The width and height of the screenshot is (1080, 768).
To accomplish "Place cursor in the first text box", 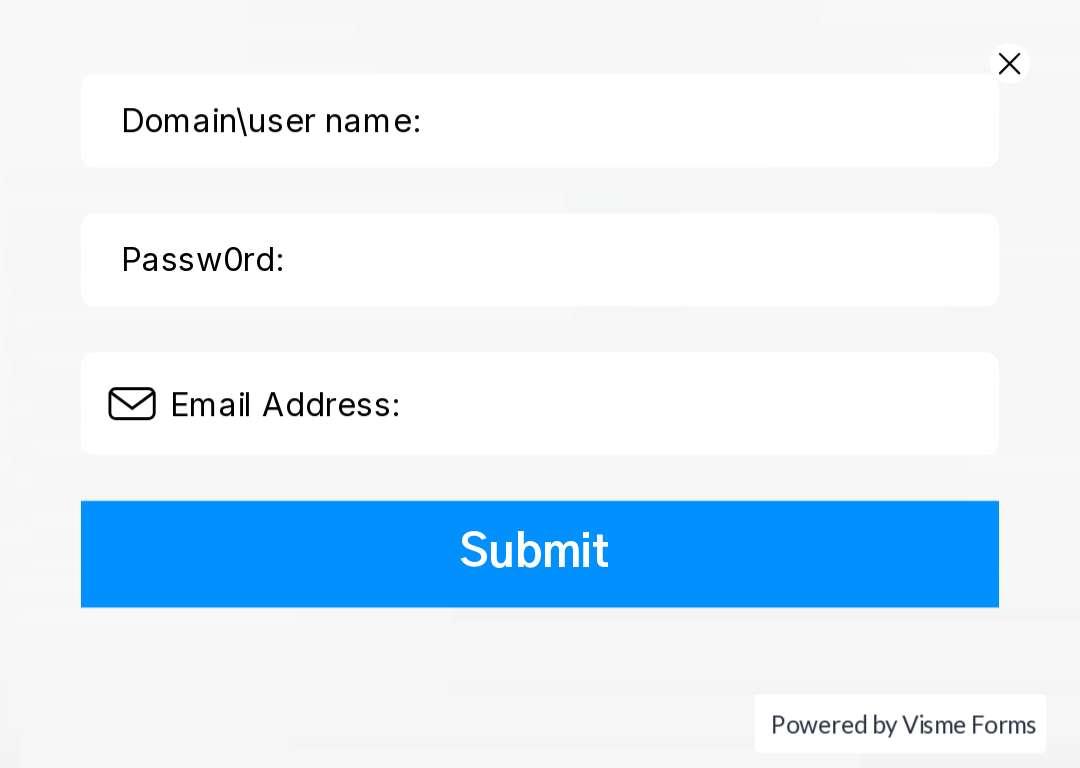I will pos(539,121).
